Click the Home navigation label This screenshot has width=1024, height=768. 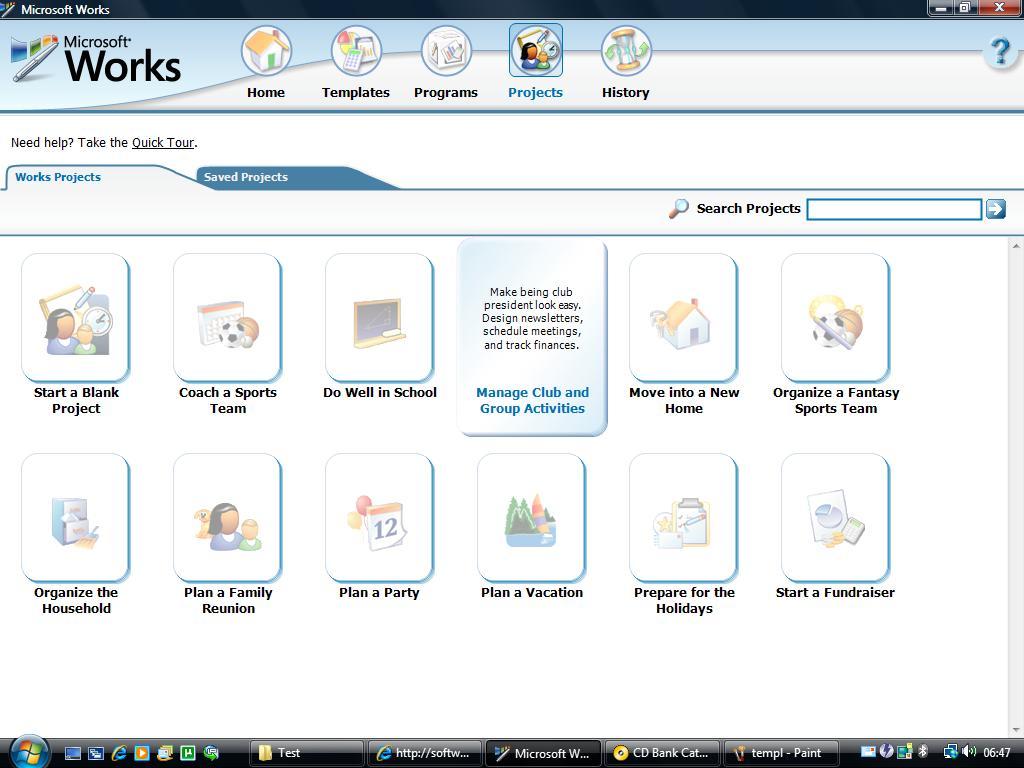pos(266,93)
